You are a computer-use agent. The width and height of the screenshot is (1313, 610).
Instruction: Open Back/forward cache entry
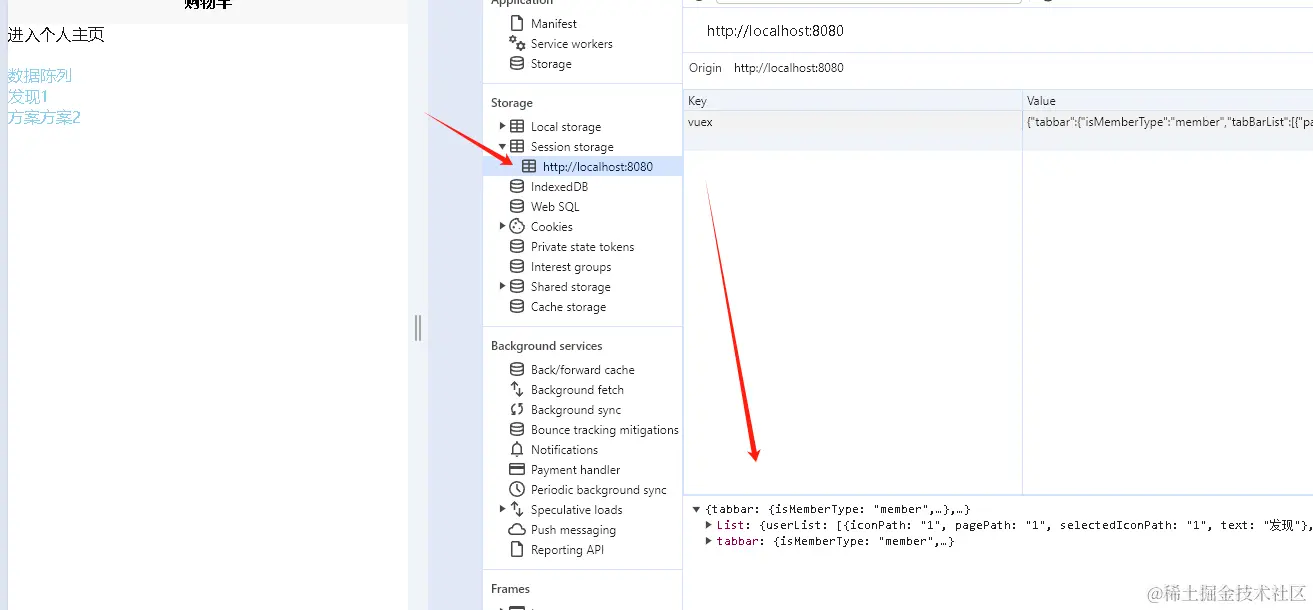point(582,369)
